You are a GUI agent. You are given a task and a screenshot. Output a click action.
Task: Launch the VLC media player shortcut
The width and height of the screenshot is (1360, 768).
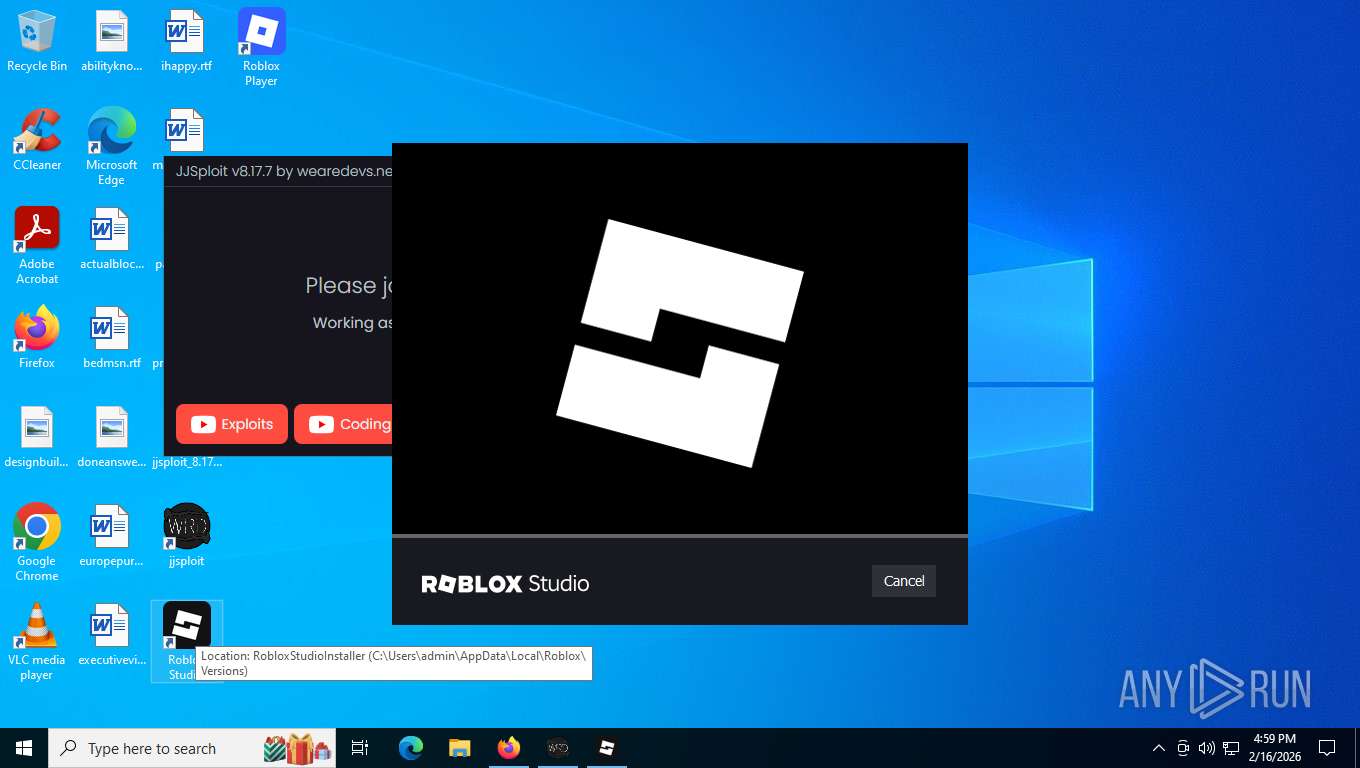pyautogui.click(x=37, y=642)
